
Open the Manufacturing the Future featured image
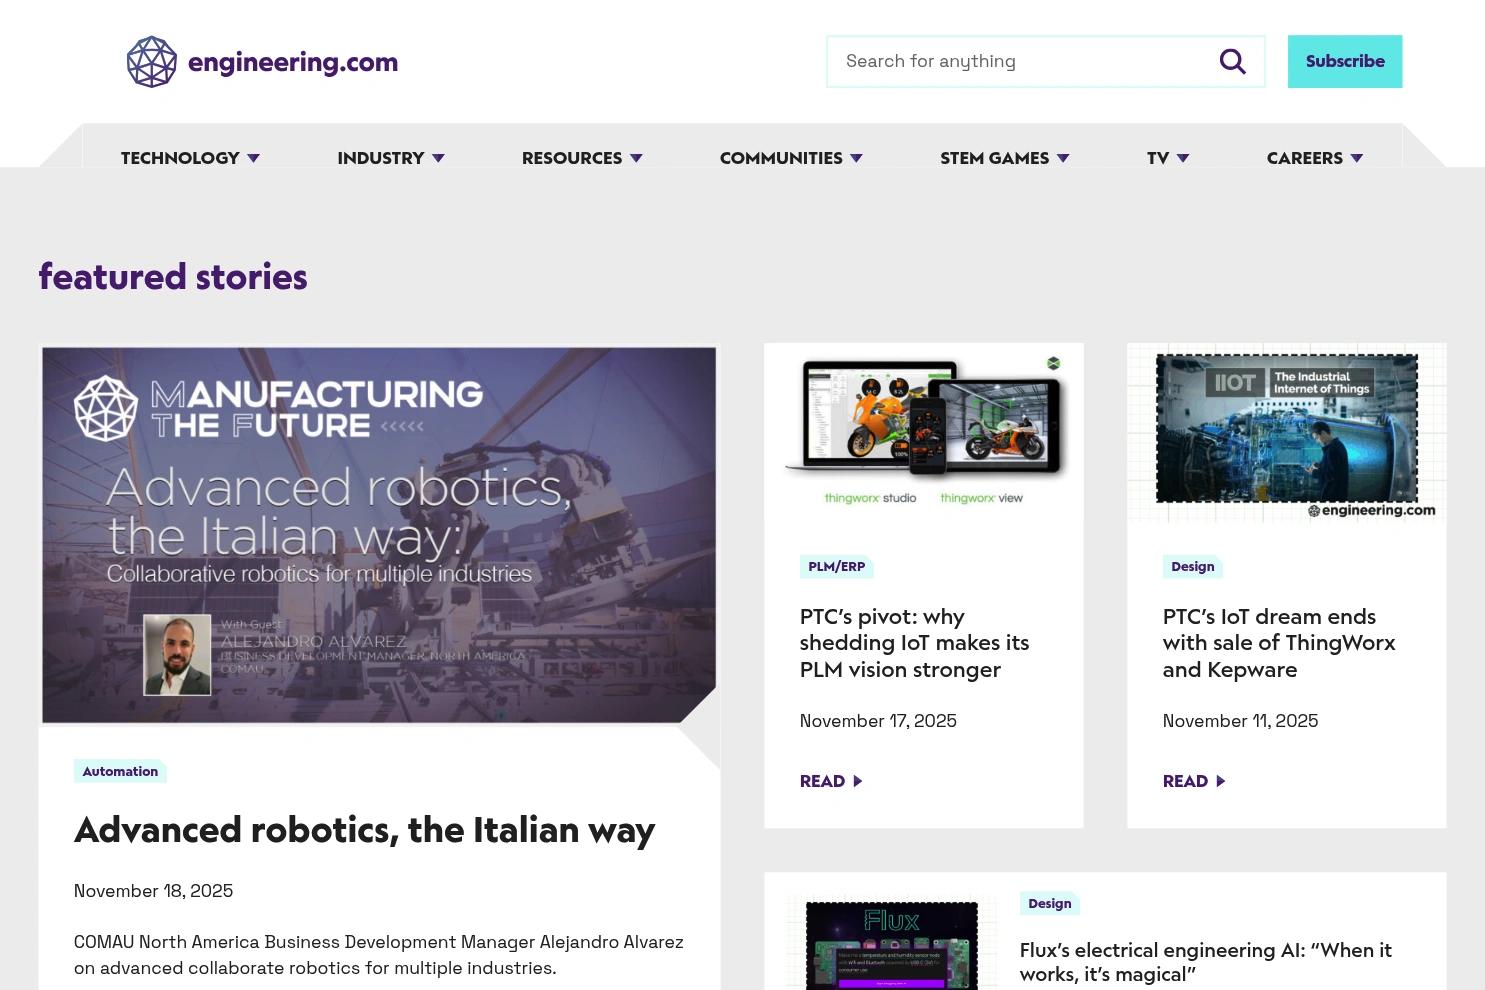(x=379, y=535)
